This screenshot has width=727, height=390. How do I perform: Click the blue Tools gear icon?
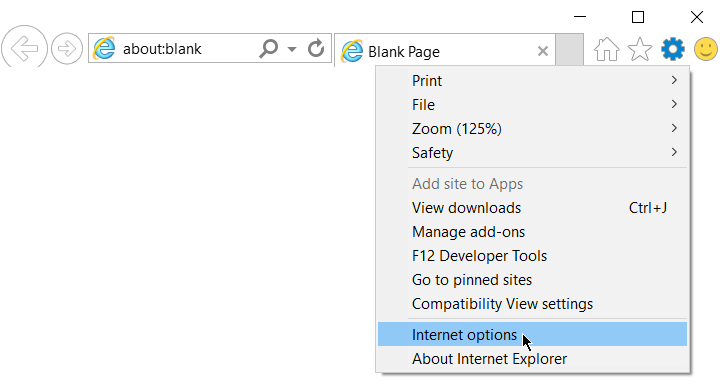click(673, 49)
